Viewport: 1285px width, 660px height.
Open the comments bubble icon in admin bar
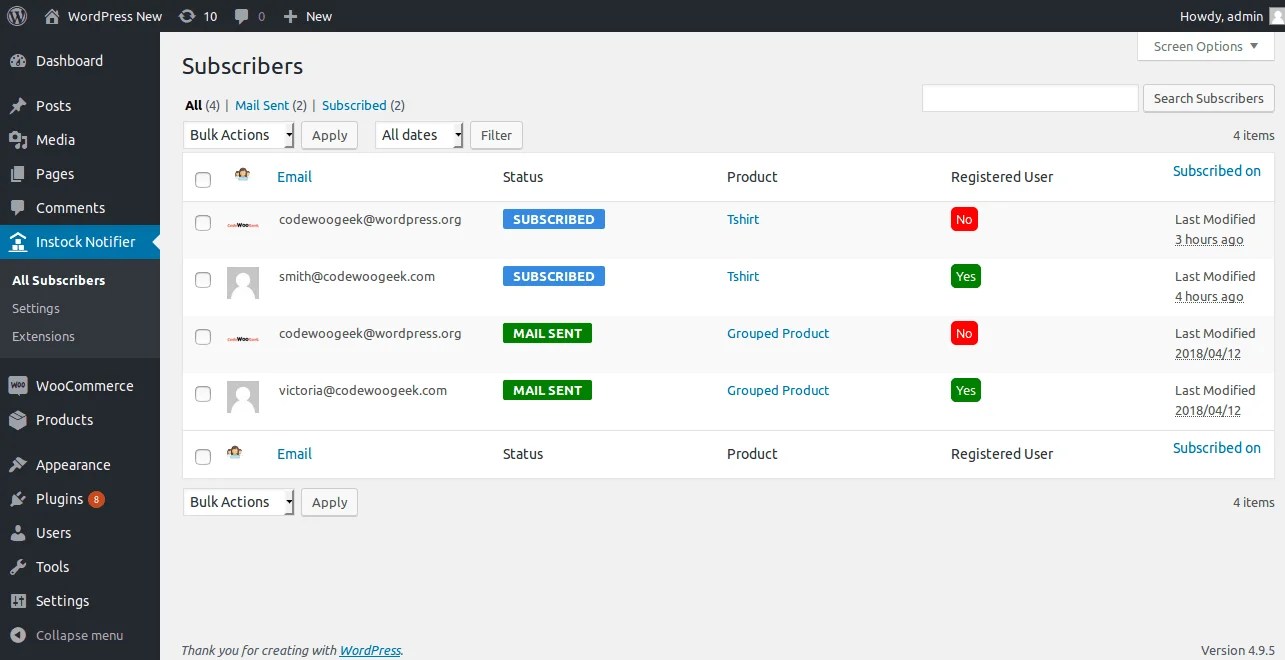point(242,16)
